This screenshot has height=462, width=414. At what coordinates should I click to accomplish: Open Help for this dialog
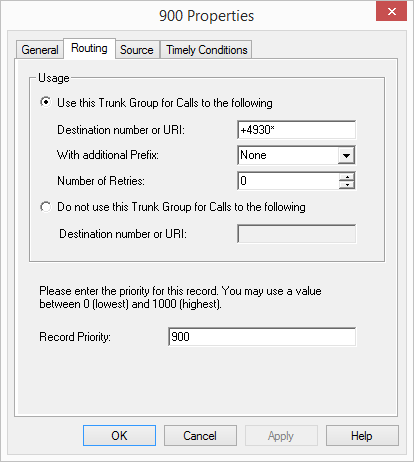(x=362, y=435)
